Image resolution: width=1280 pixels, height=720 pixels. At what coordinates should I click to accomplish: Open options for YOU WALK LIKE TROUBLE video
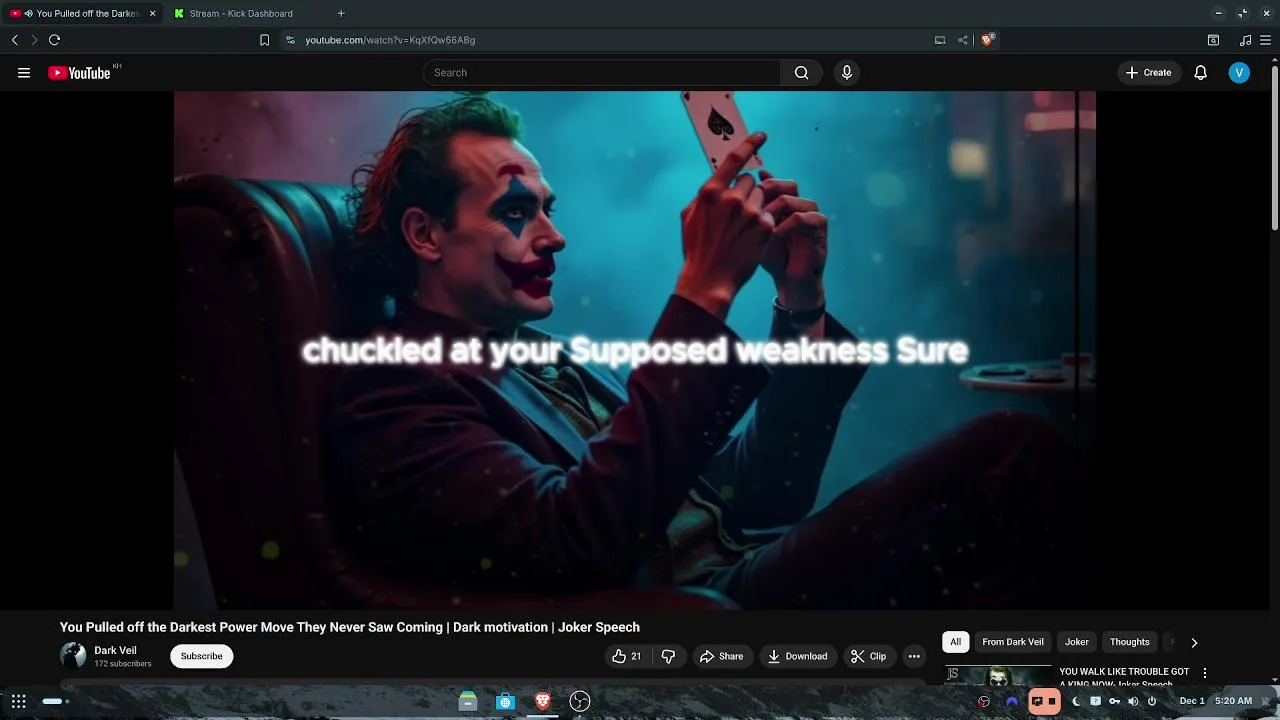click(1205, 673)
